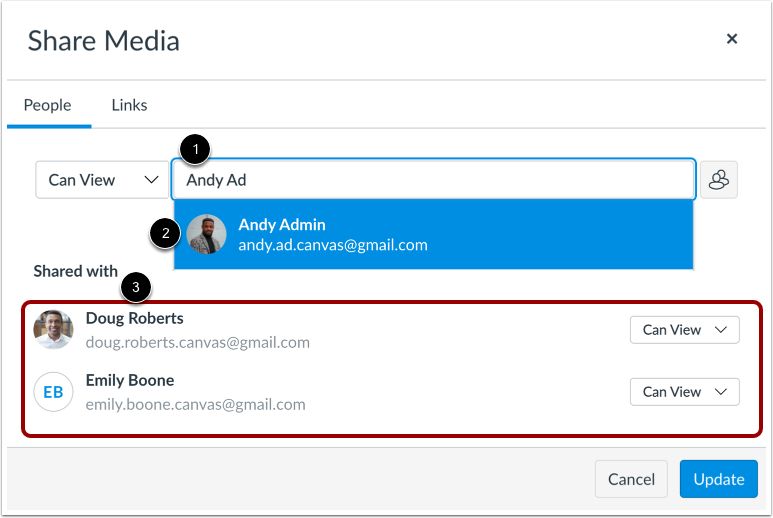Click the search field containing Andy Ad

[x=434, y=180]
